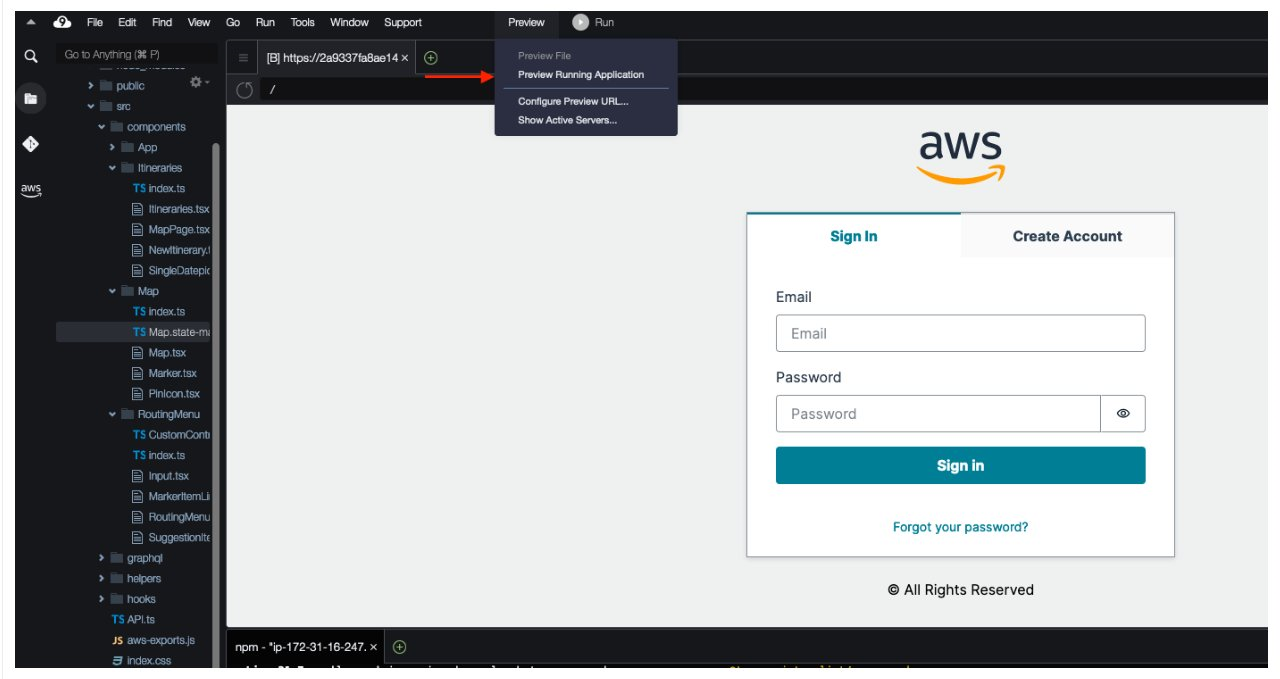This screenshot has height=679, width=1280.
Task: Add a new tab beside the npm terminal
Action: point(400,647)
